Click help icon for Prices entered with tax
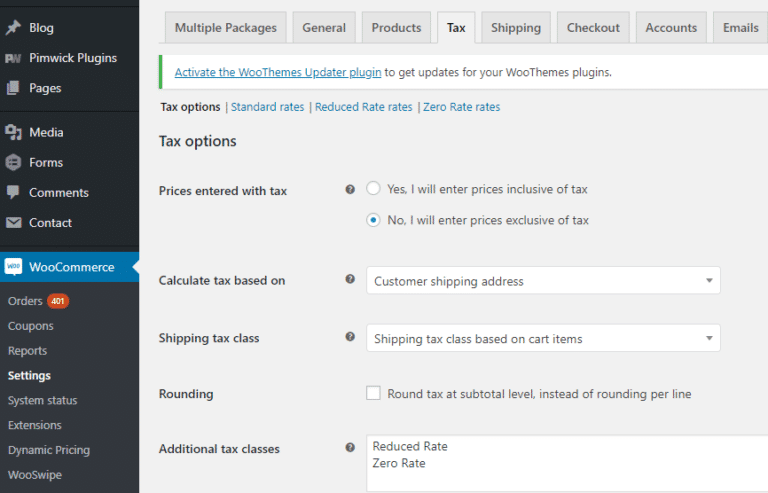This screenshot has width=768, height=493. pyautogui.click(x=350, y=189)
